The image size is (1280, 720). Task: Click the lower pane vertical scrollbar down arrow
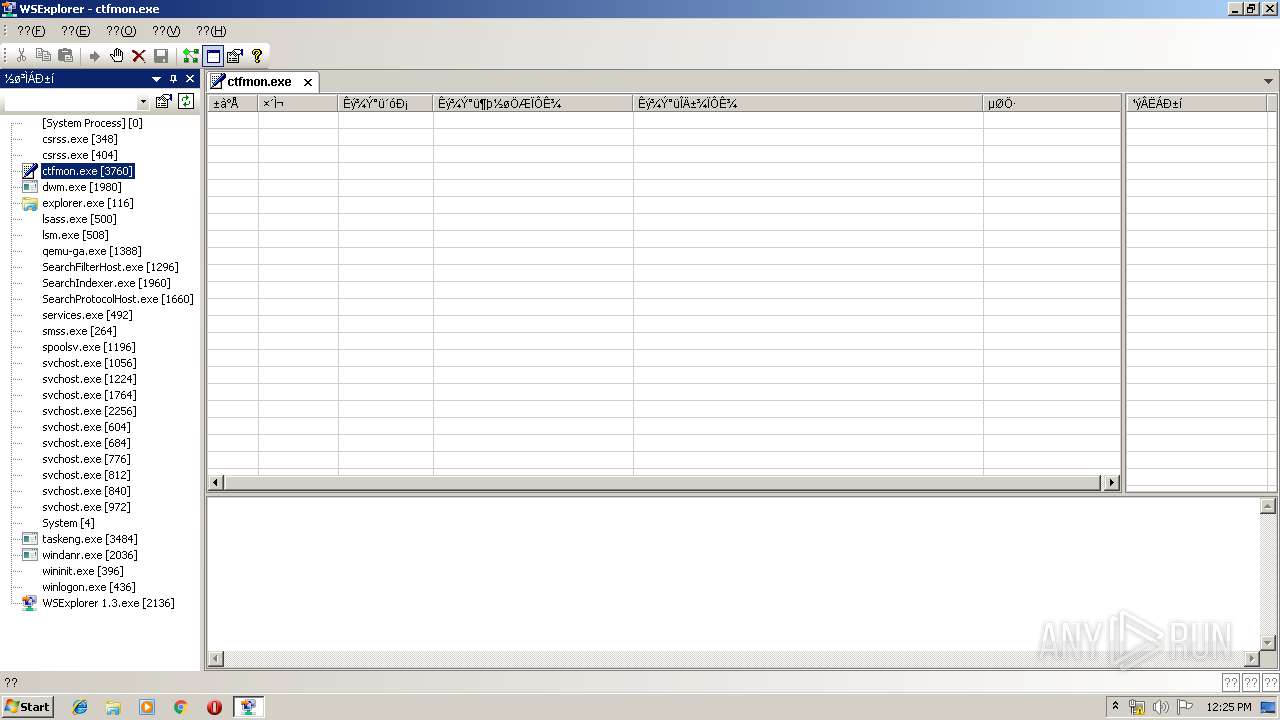pyautogui.click(x=1268, y=643)
